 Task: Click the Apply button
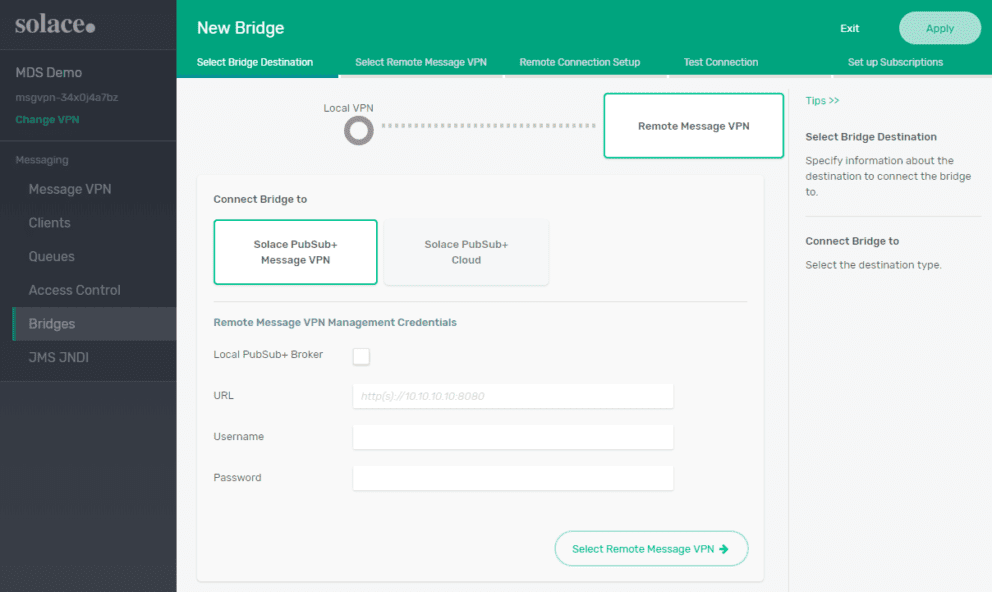coord(939,29)
